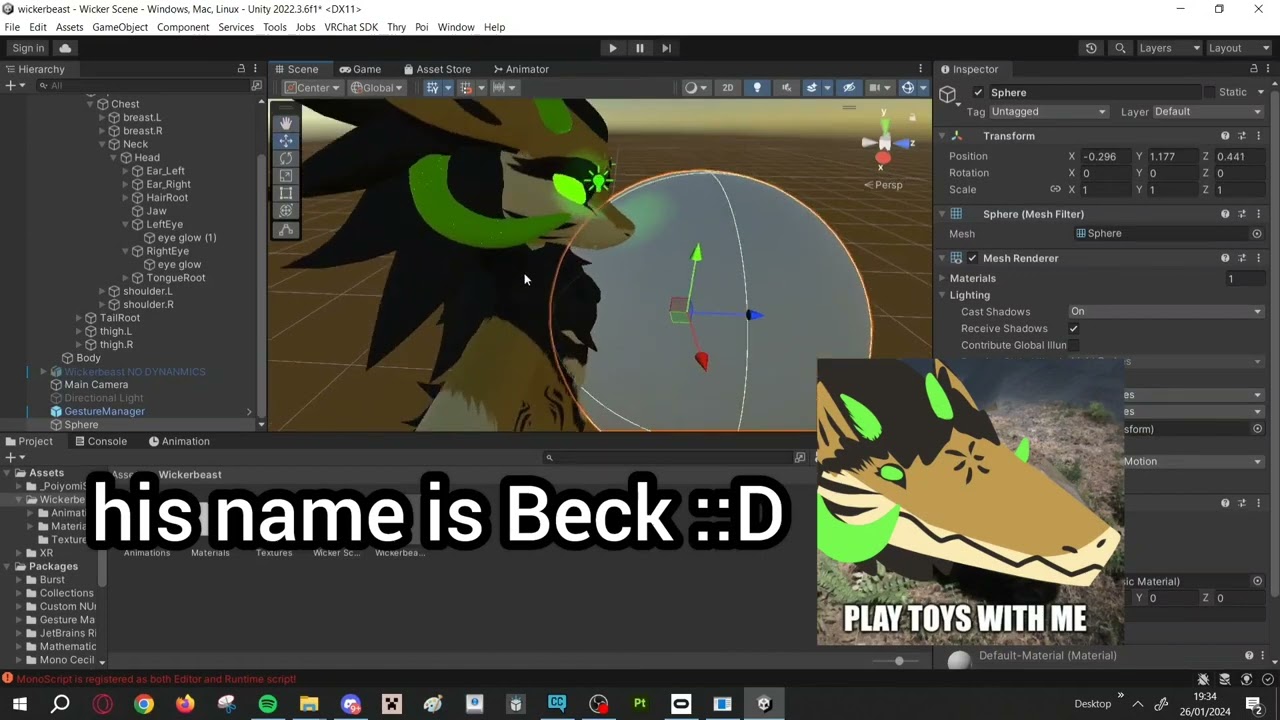Toggle 2D scene view mode
The height and width of the screenshot is (720, 1280).
coord(727,88)
